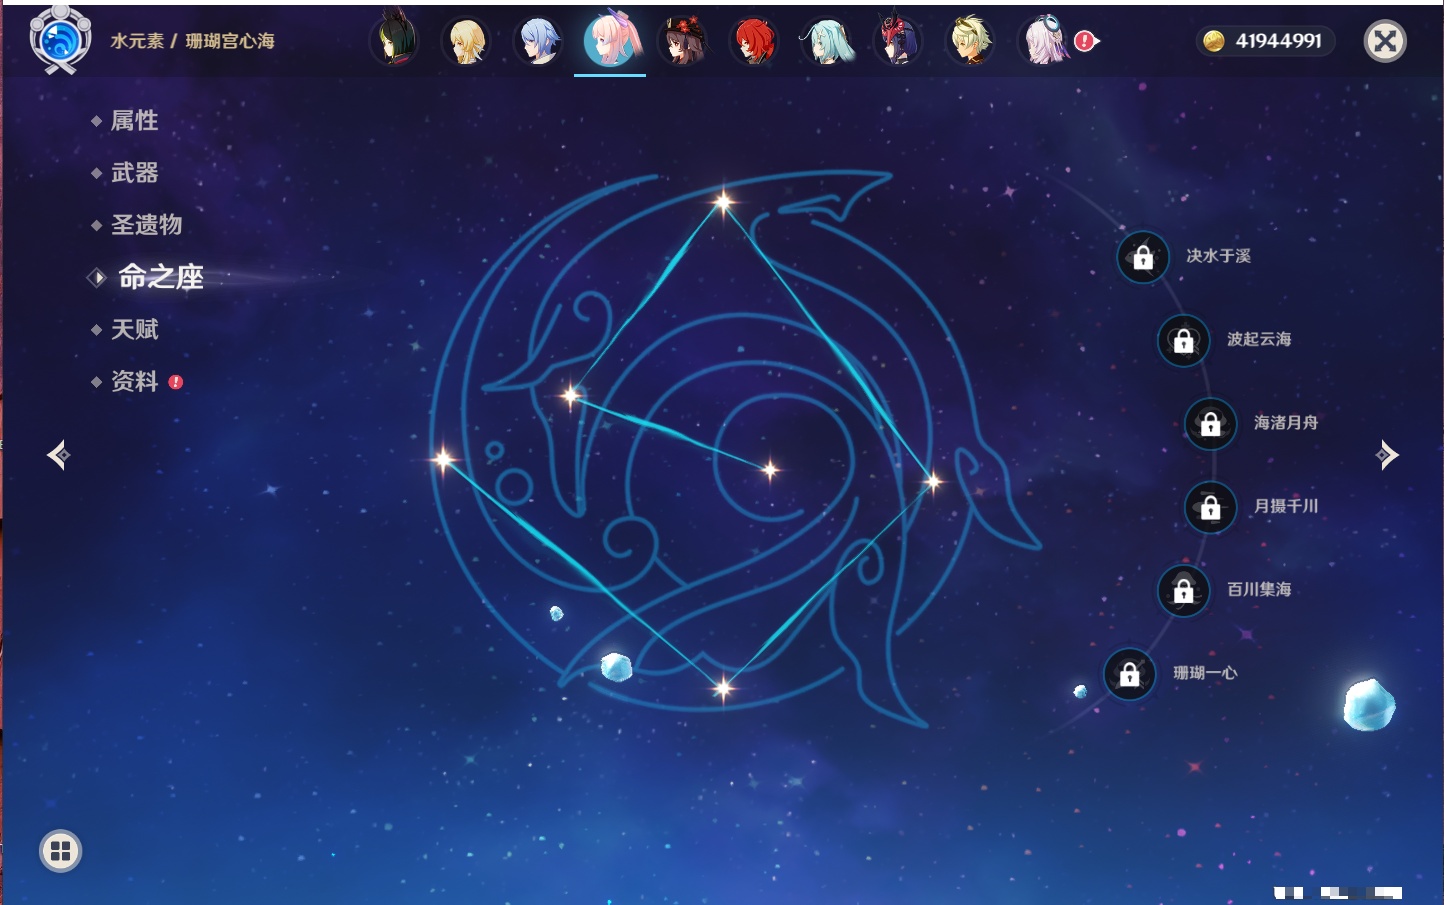Screen dimensions: 1444x905
Task: Select the red-haired character portrait
Action: click(x=755, y=41)
